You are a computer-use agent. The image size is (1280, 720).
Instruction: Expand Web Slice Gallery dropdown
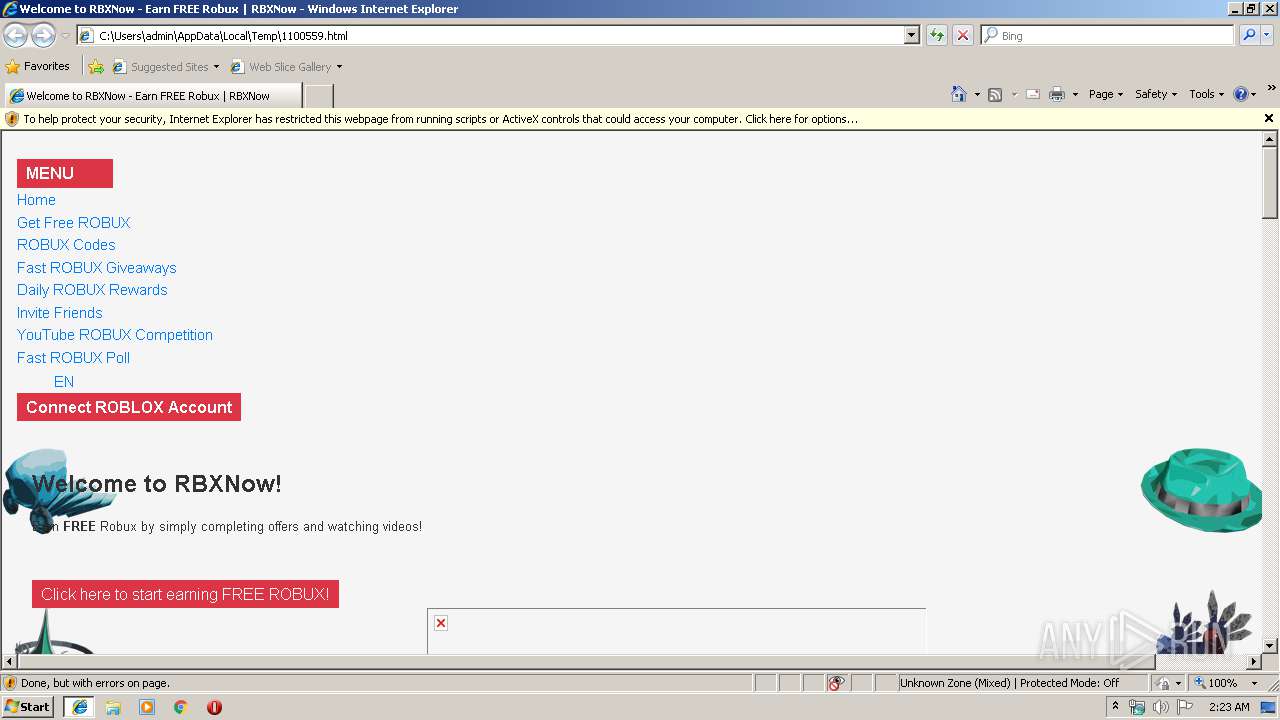339,67
